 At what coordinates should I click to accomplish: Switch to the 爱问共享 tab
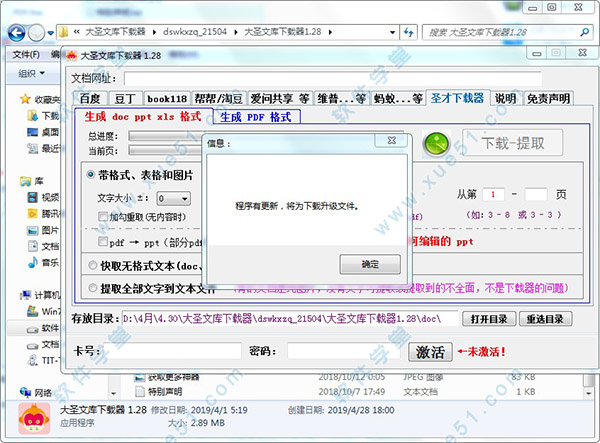point(280,99)
